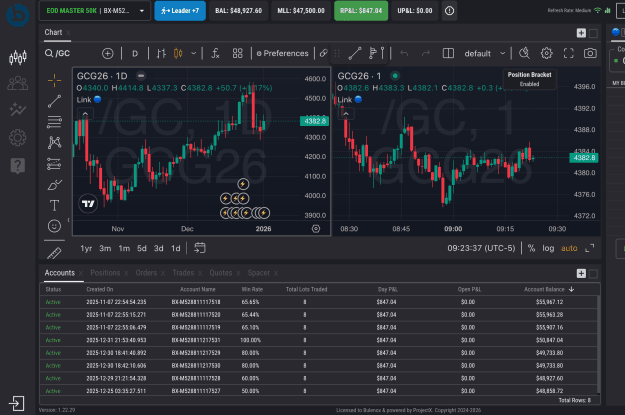
Task: Open the default template dropdown
Action: [485, 53]
